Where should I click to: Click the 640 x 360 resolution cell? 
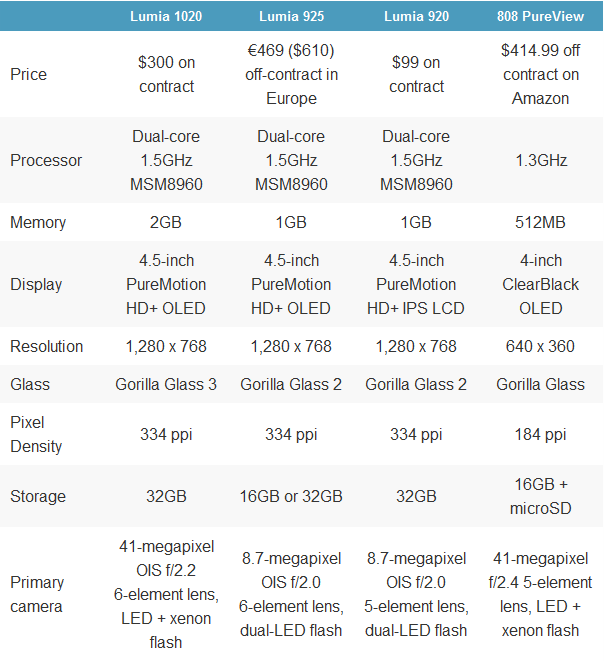540,347
